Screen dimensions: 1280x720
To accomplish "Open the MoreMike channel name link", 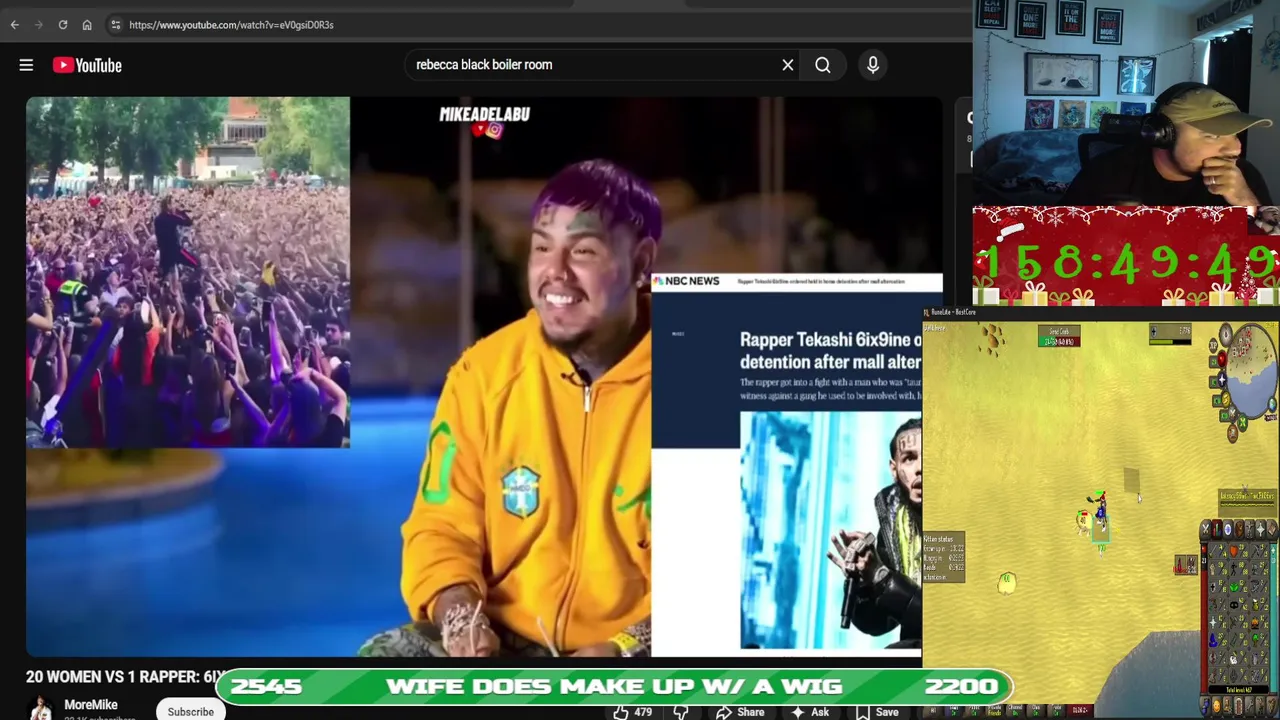I will click(91, 705).
